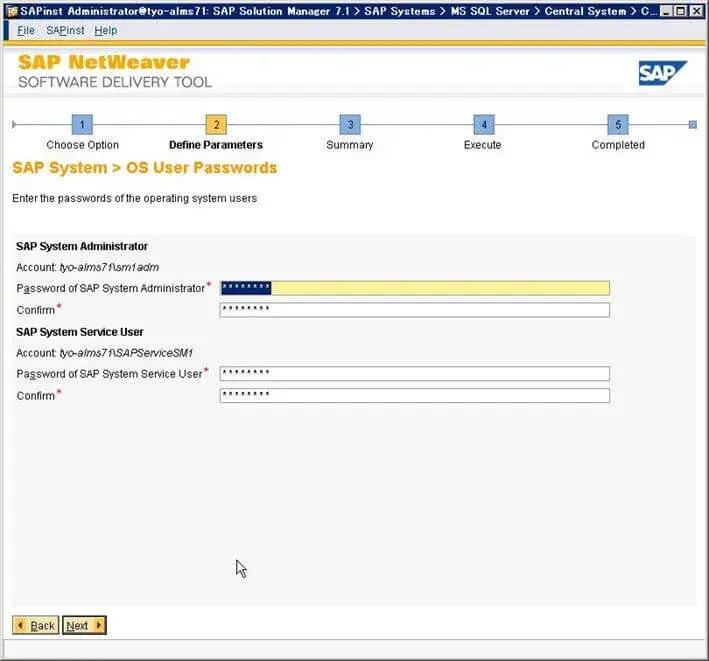
Task: Click the 'Define Parameters' step label
Action: (216, 145)
